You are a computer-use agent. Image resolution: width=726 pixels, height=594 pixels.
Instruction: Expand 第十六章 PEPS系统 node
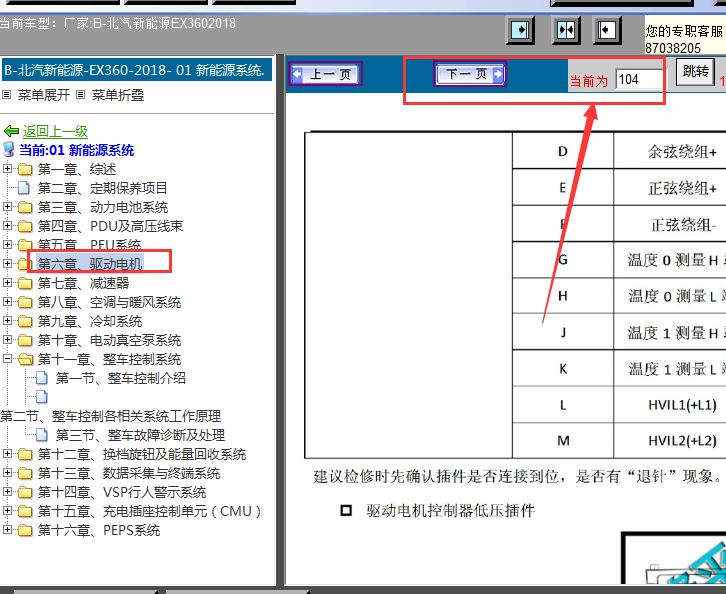pos(7,530)
